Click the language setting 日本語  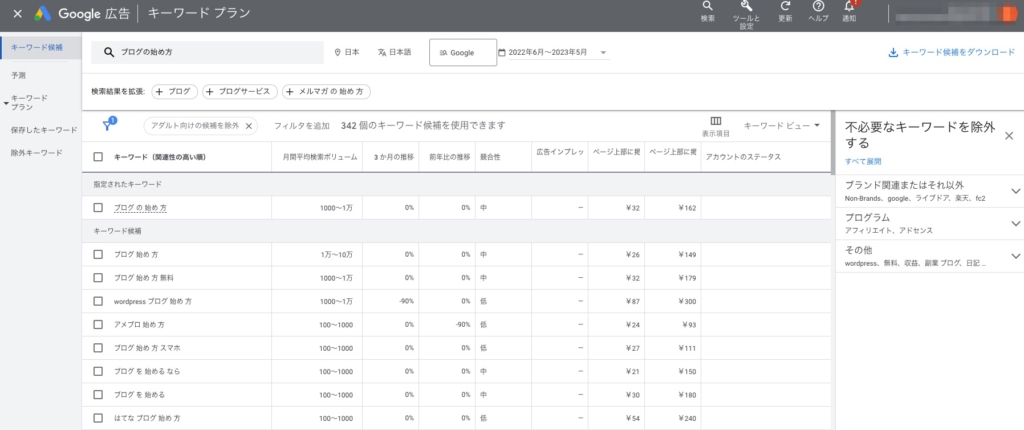tap(394, 53)
